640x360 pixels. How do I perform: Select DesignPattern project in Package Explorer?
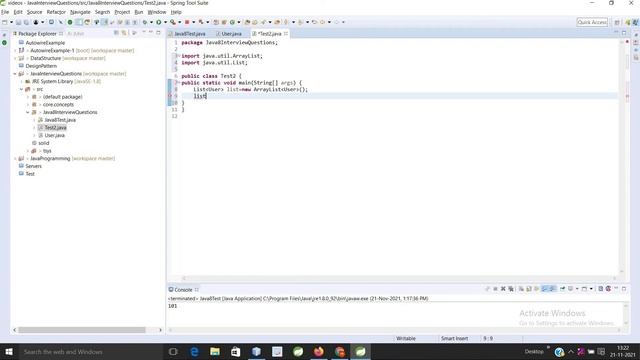(x=41, y=66)
